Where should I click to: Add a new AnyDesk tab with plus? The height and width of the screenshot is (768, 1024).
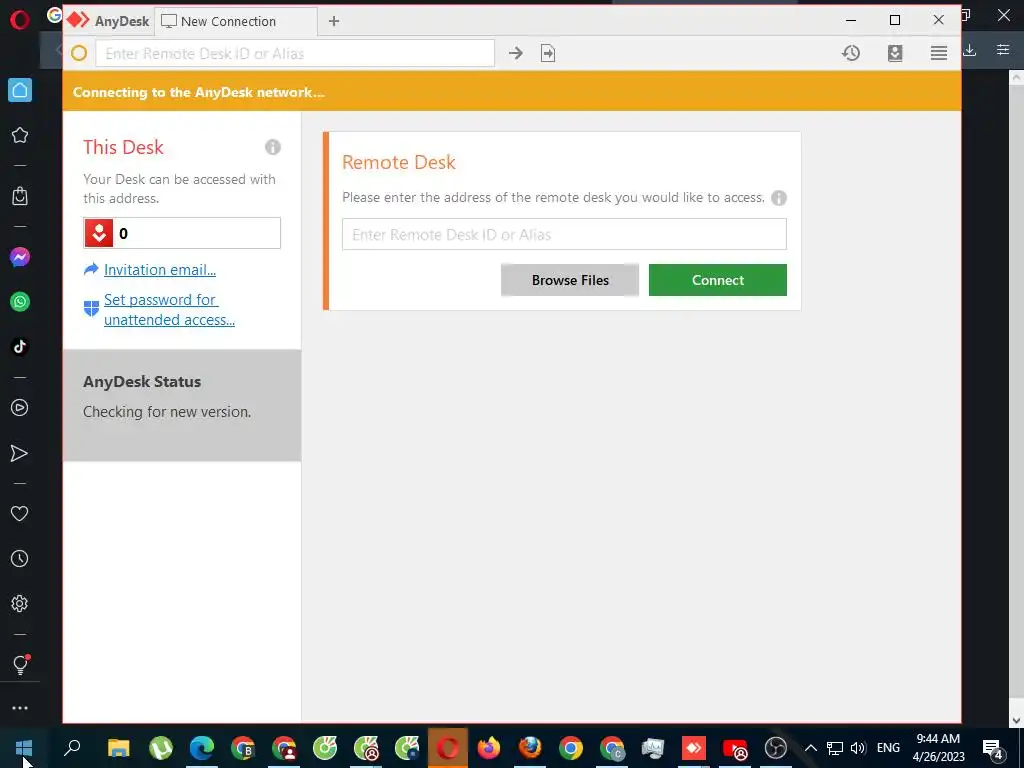point(334,22)
